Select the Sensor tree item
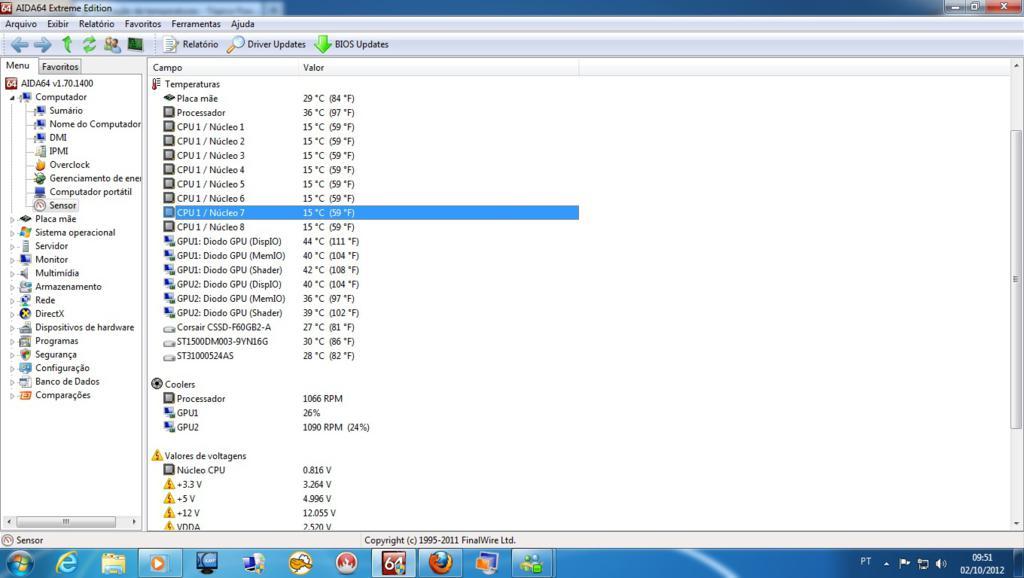 coord(63,205)
